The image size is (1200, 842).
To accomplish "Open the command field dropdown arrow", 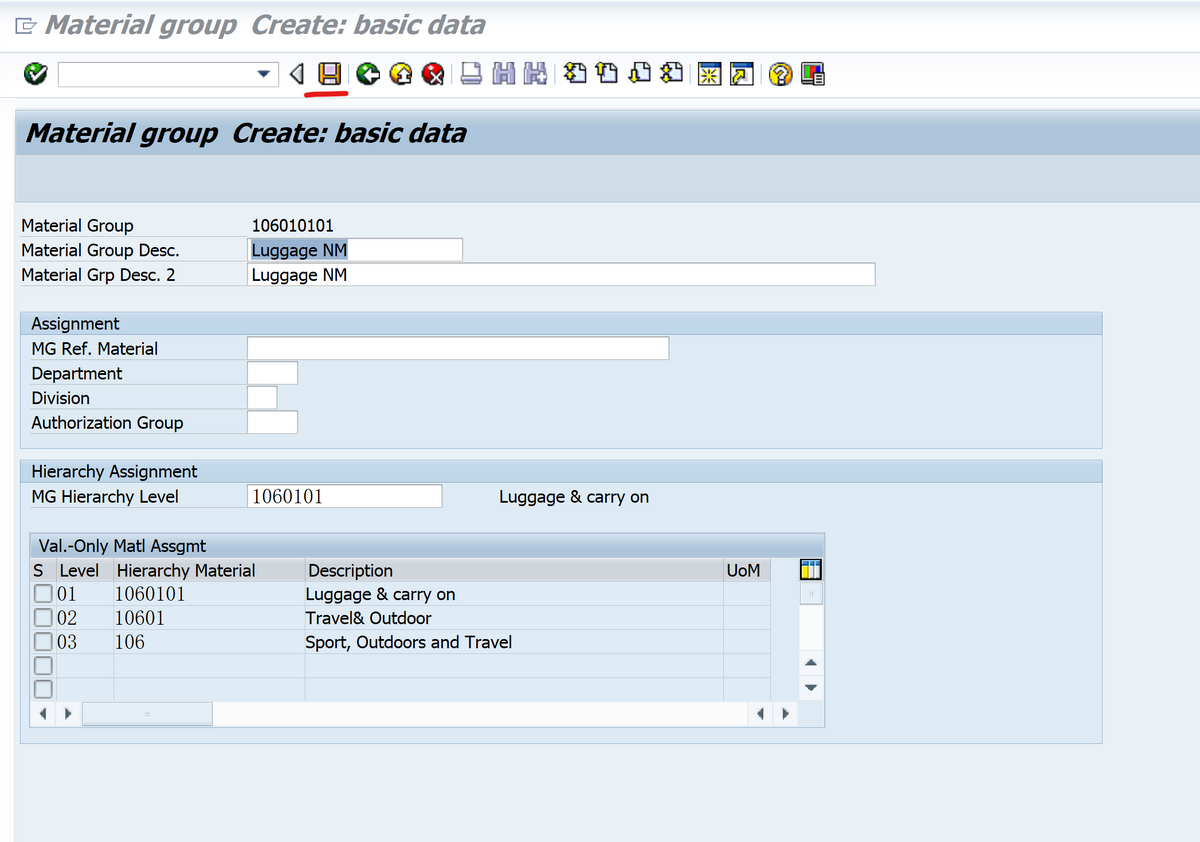I will click(264, 74).
